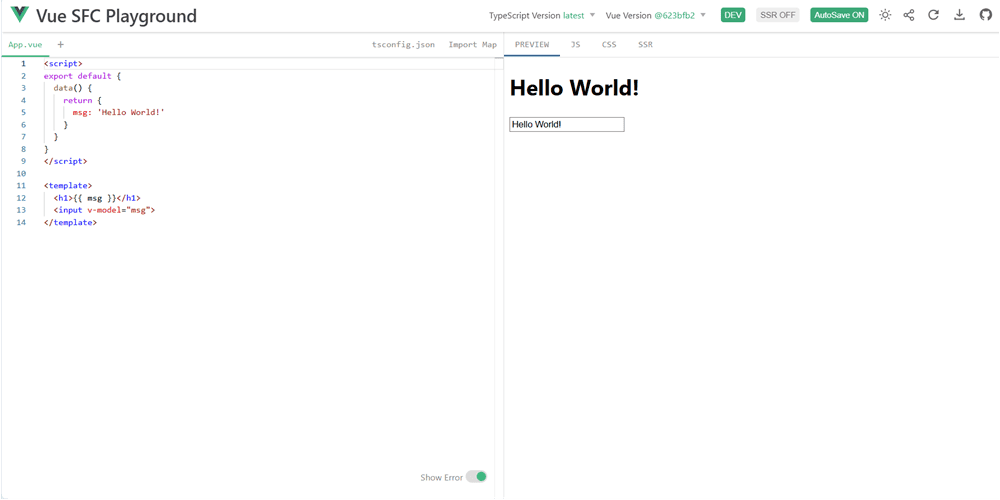Screen dimensions: 1000x500
Task: Toggle the Show Error switch
Action: click(x=476, y=477)
